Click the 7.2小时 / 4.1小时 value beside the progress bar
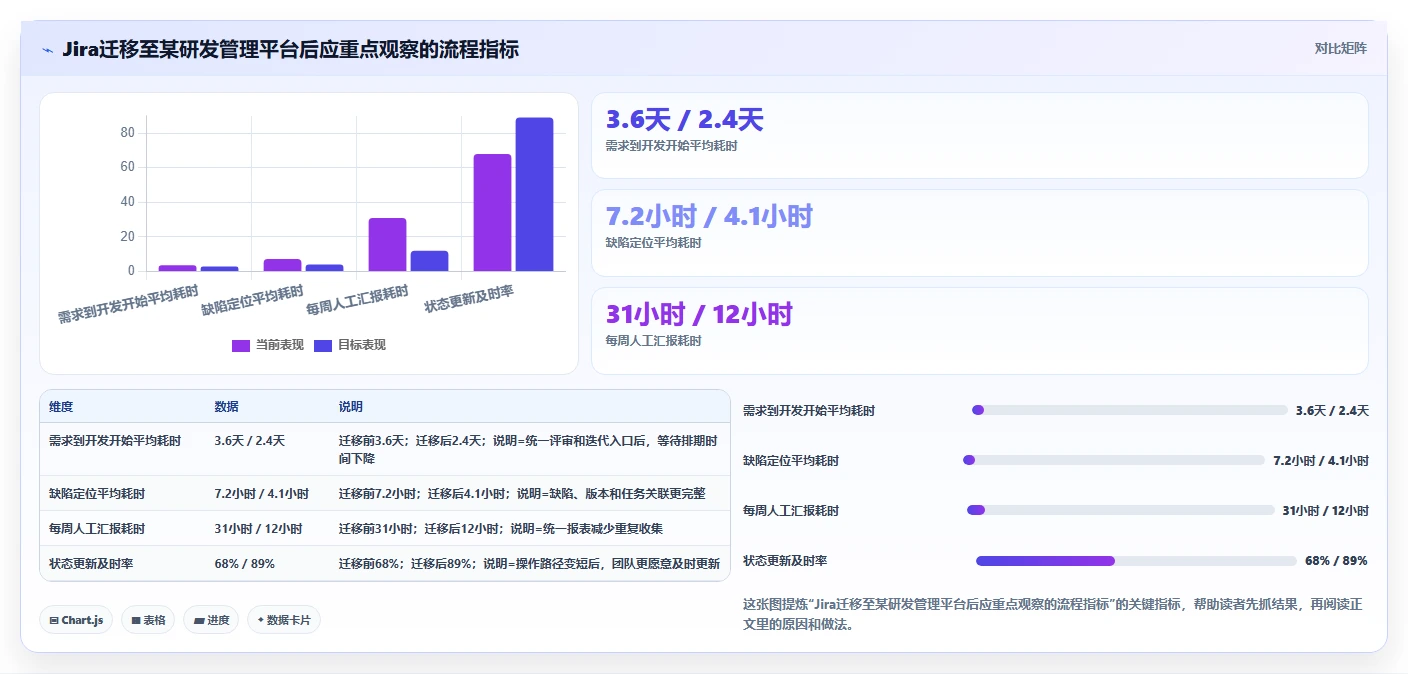 (1321, 461)
